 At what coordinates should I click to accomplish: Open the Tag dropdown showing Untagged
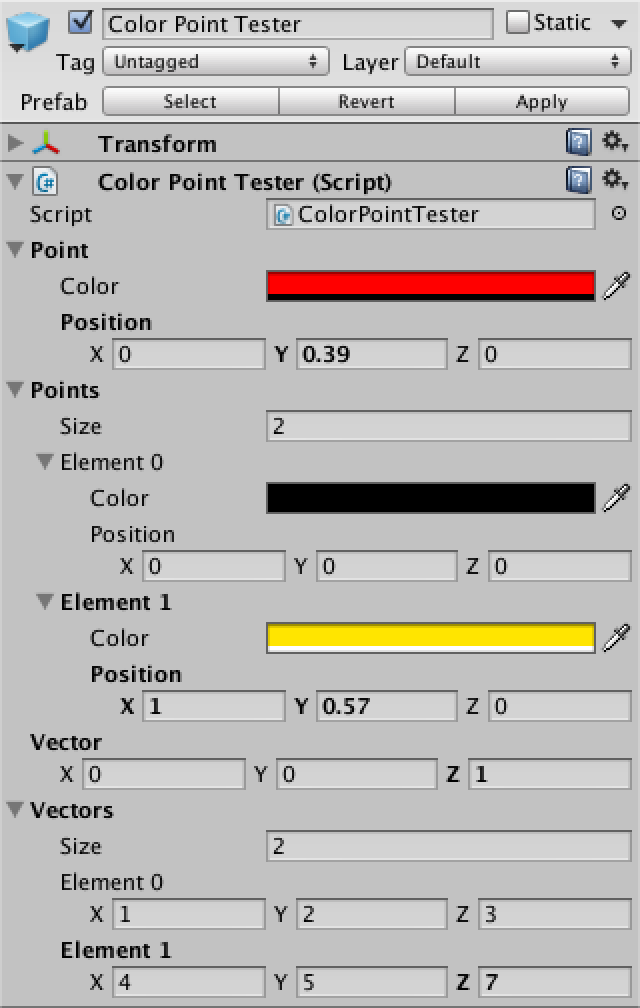pyautogui.click(x=216, y=62)
